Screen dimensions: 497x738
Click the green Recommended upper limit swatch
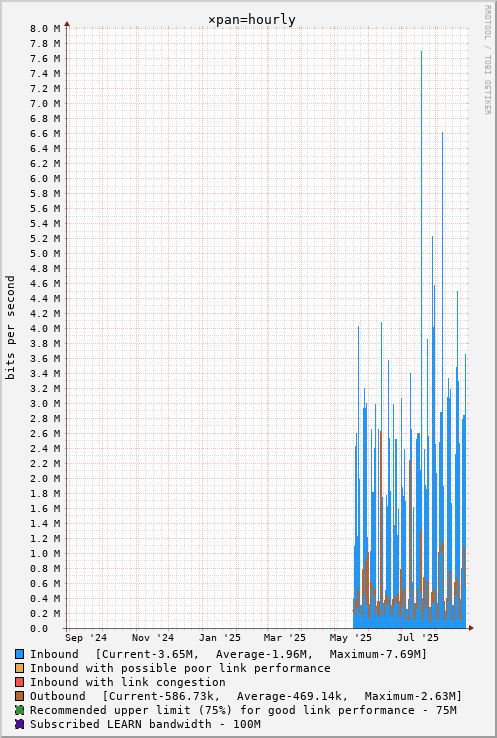(x=19, y=710)
